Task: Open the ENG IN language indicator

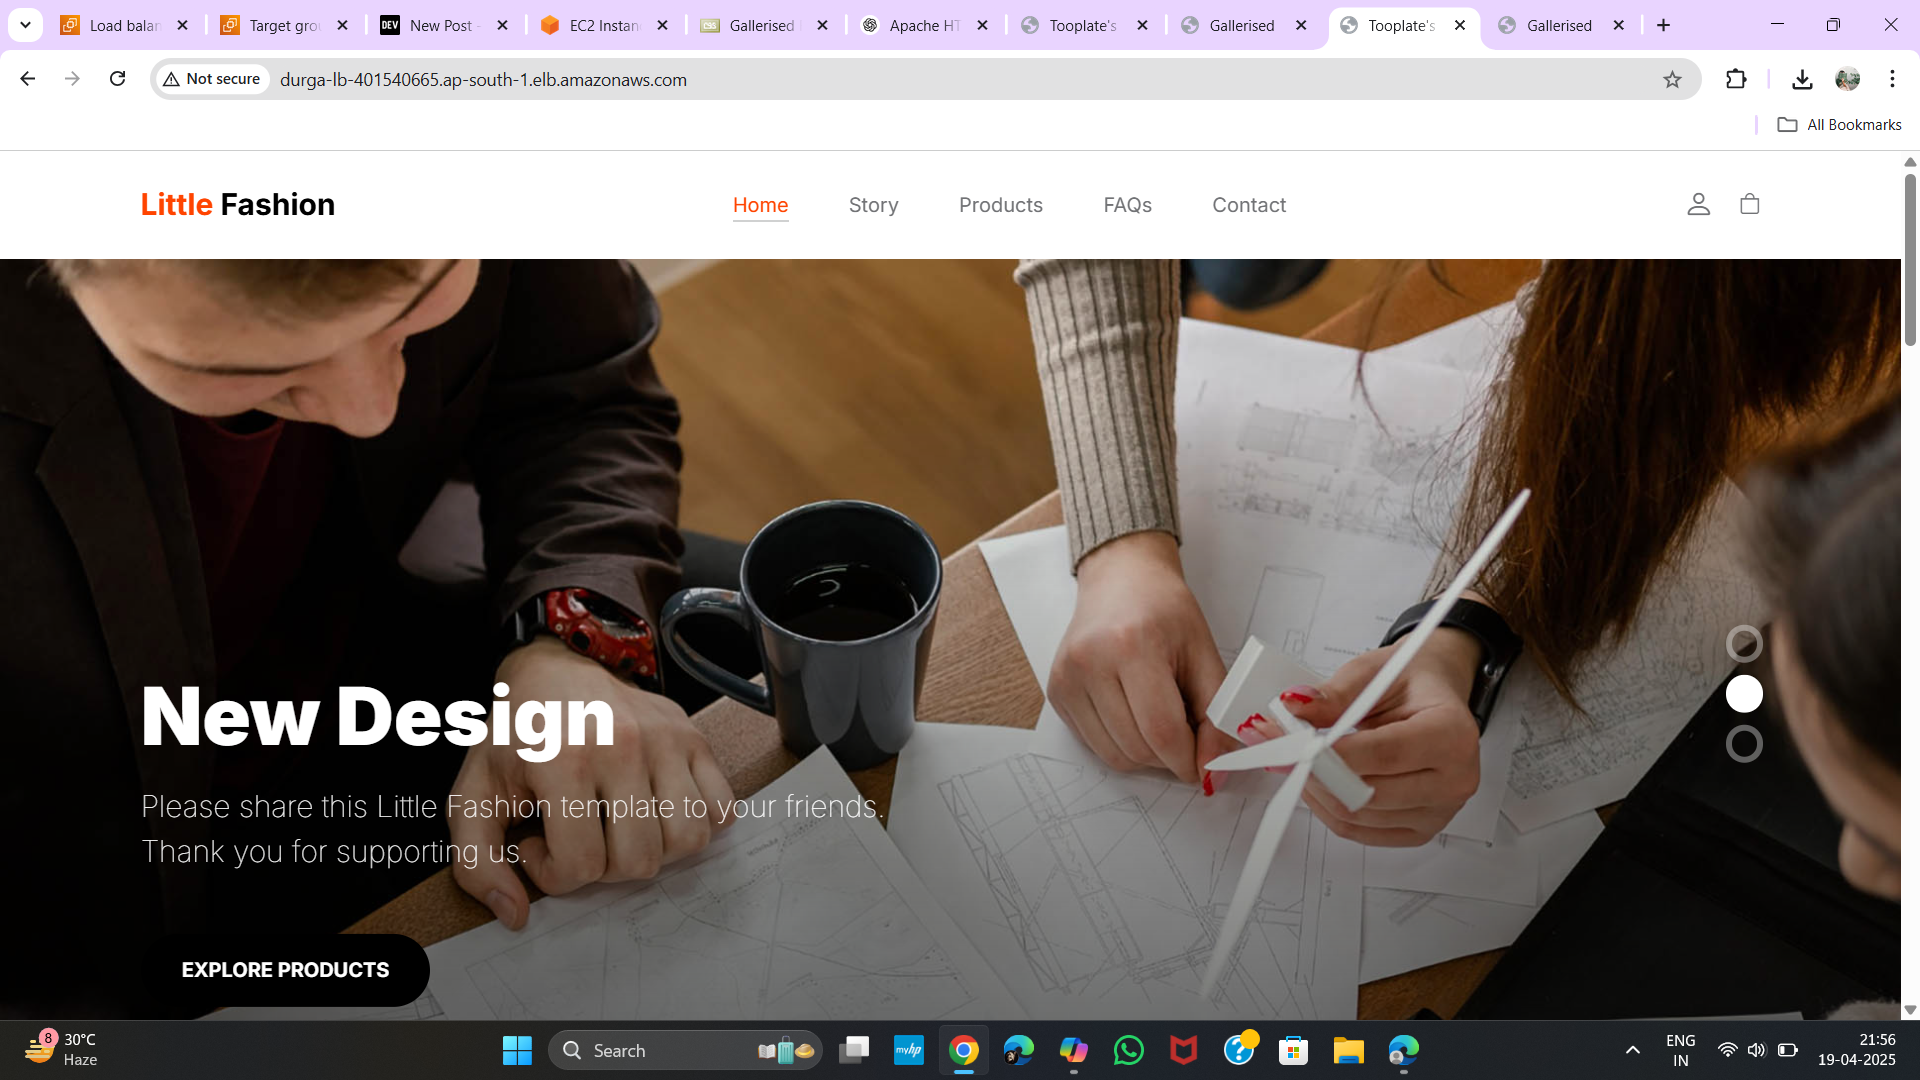Action: 1680,1050
